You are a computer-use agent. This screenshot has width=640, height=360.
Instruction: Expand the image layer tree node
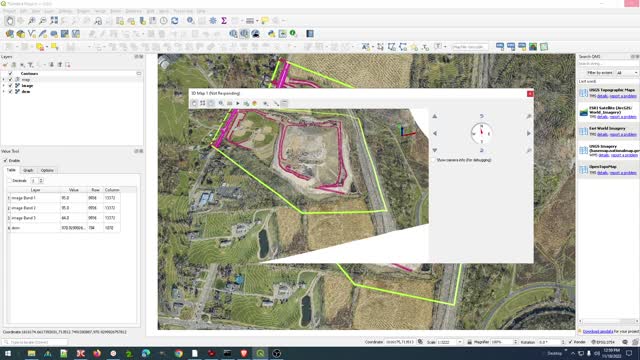pyautogui.click(x=4, y=86)
